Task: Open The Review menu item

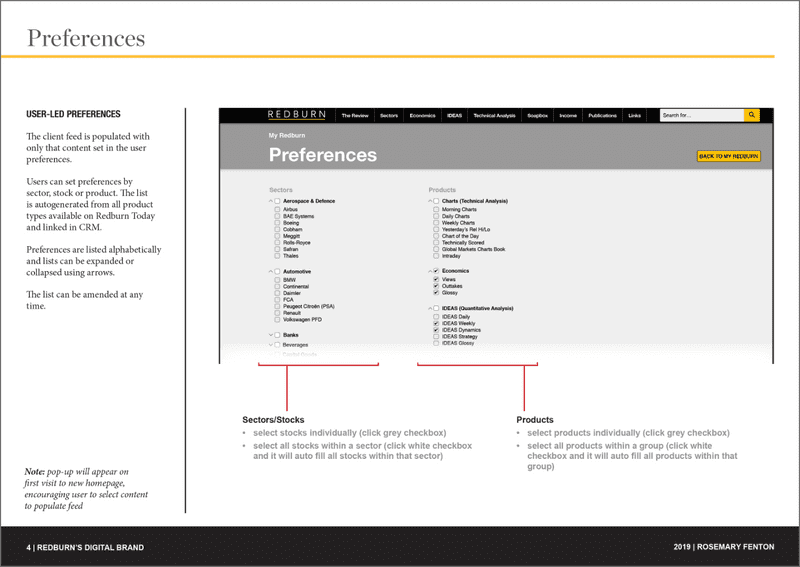Action: click(355, 115)
